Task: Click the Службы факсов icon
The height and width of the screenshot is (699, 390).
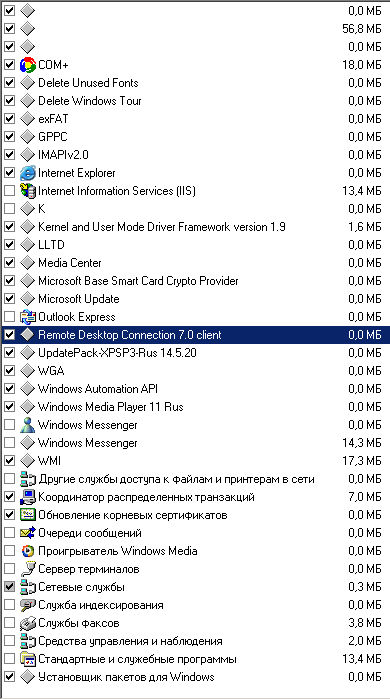Action: coord(28,623)
